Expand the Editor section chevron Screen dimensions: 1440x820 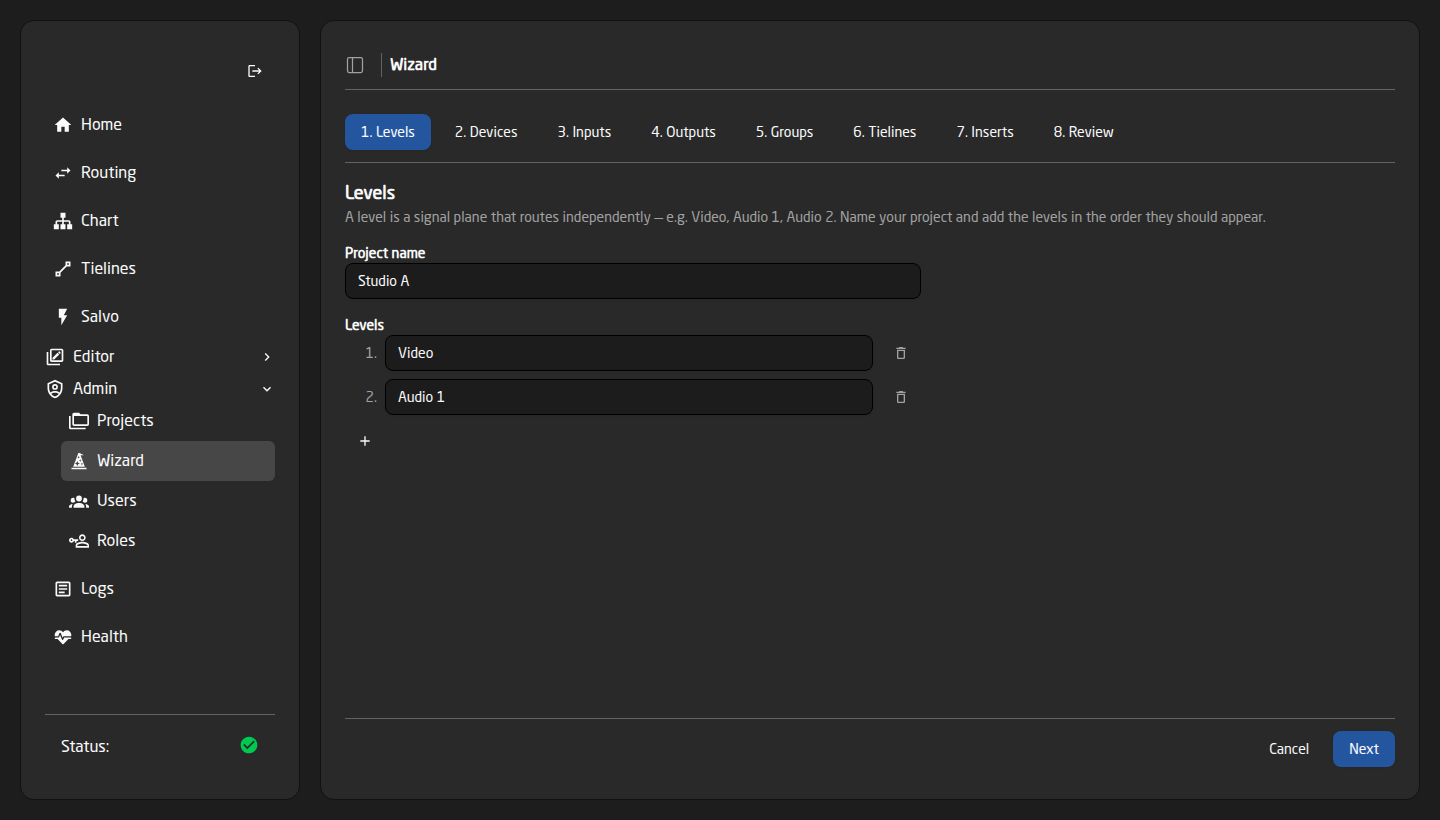267,357
